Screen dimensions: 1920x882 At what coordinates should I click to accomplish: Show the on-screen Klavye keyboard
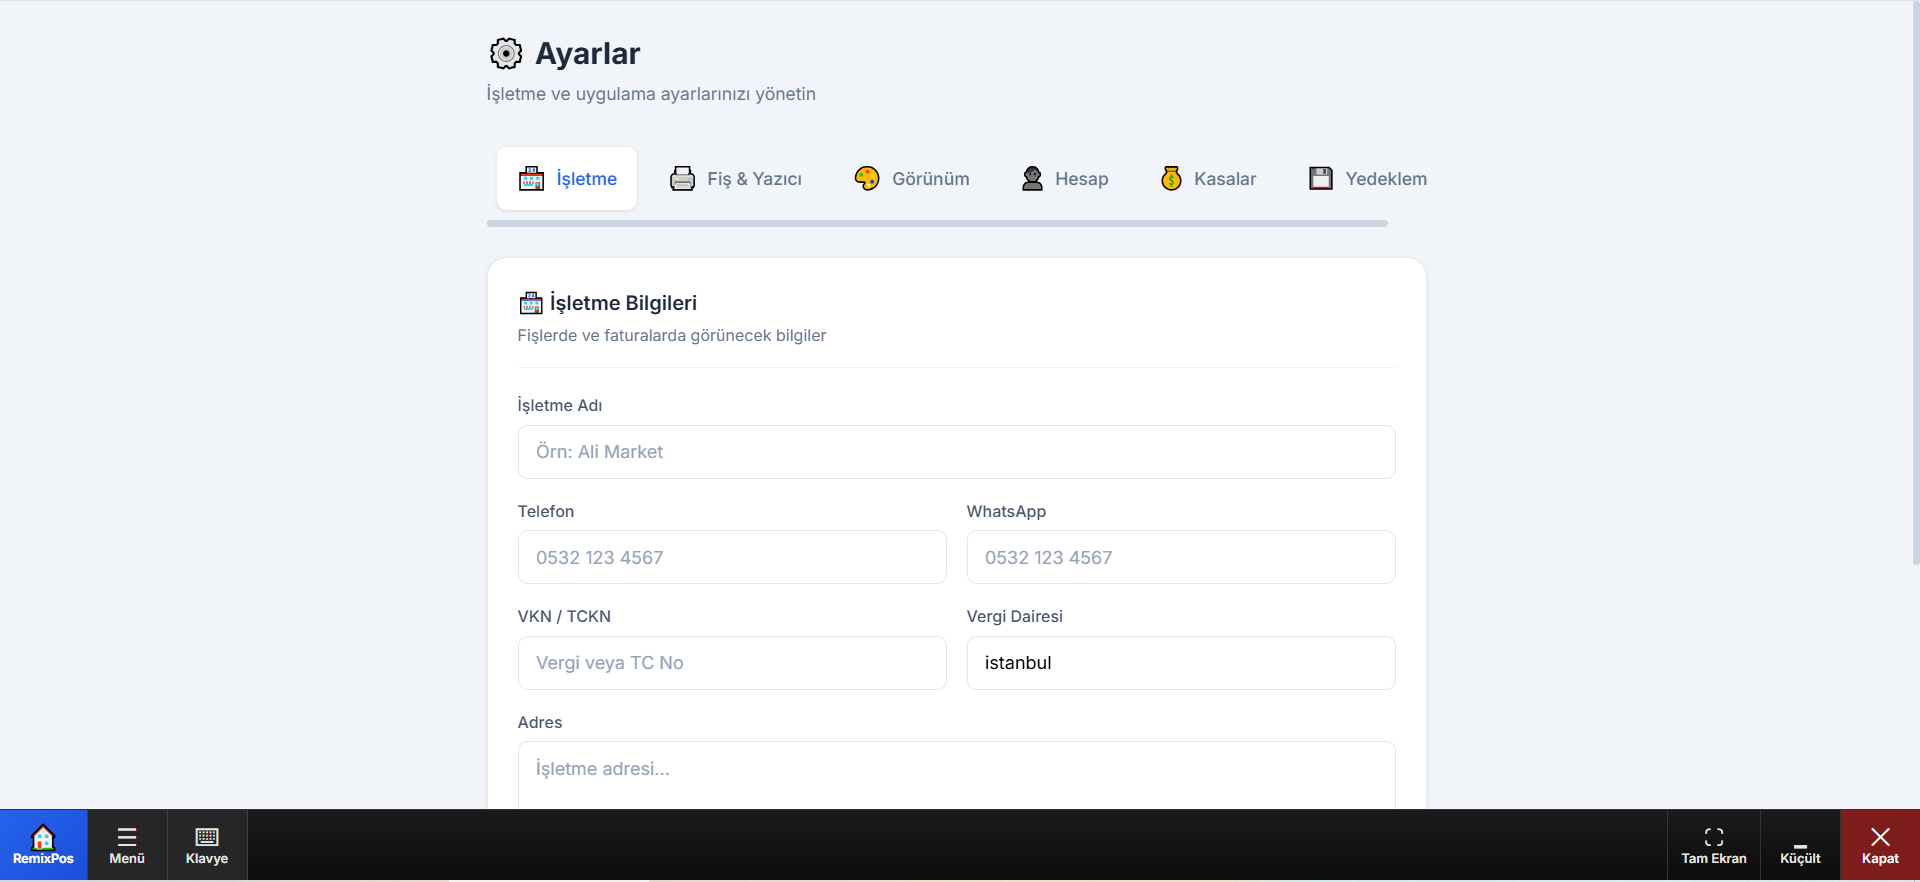click(x=207, y=845)
